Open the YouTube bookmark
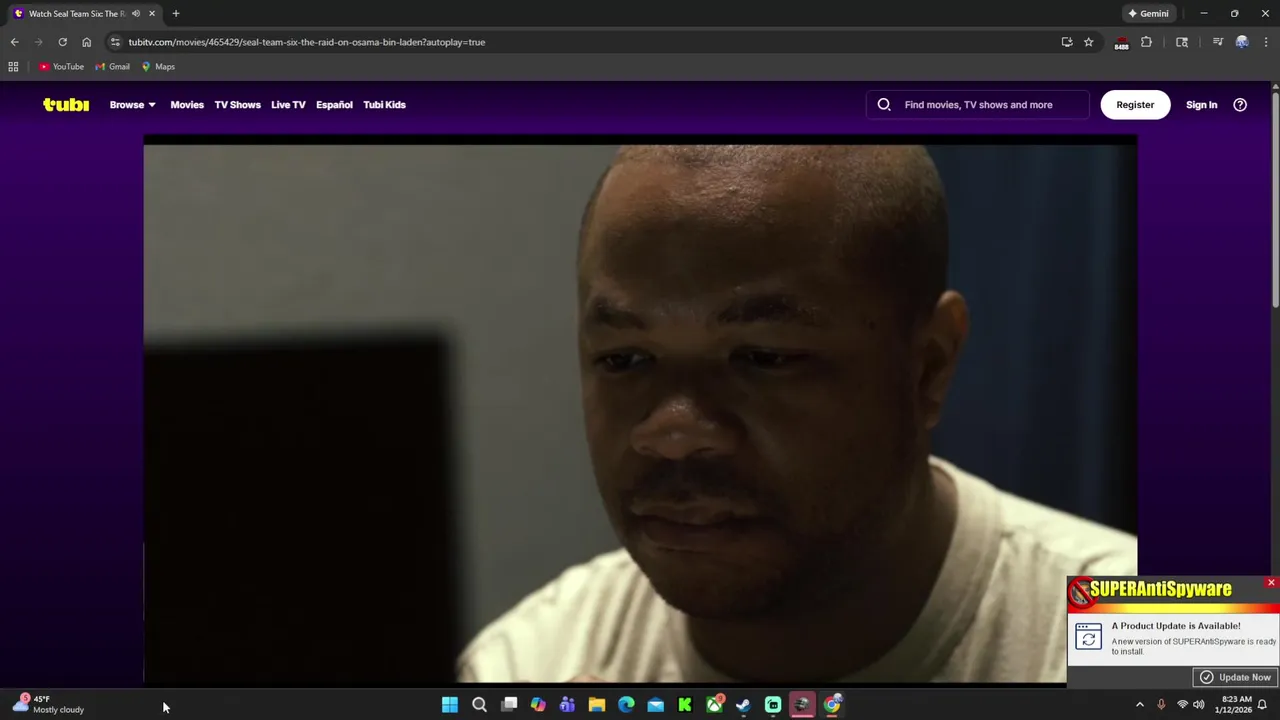The image size is (1280, 720). [61, 67]
